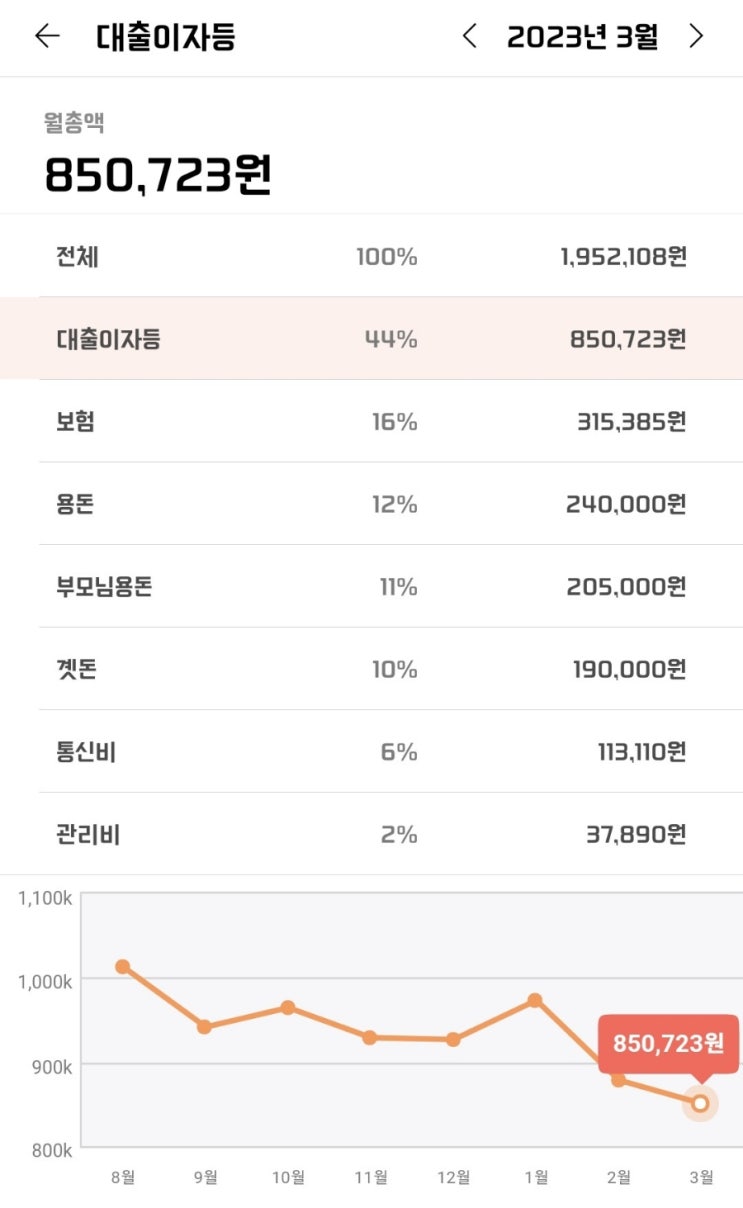Select the 전체 category row
Viewport: 743px width, 1208px height.
pos(371,257)
